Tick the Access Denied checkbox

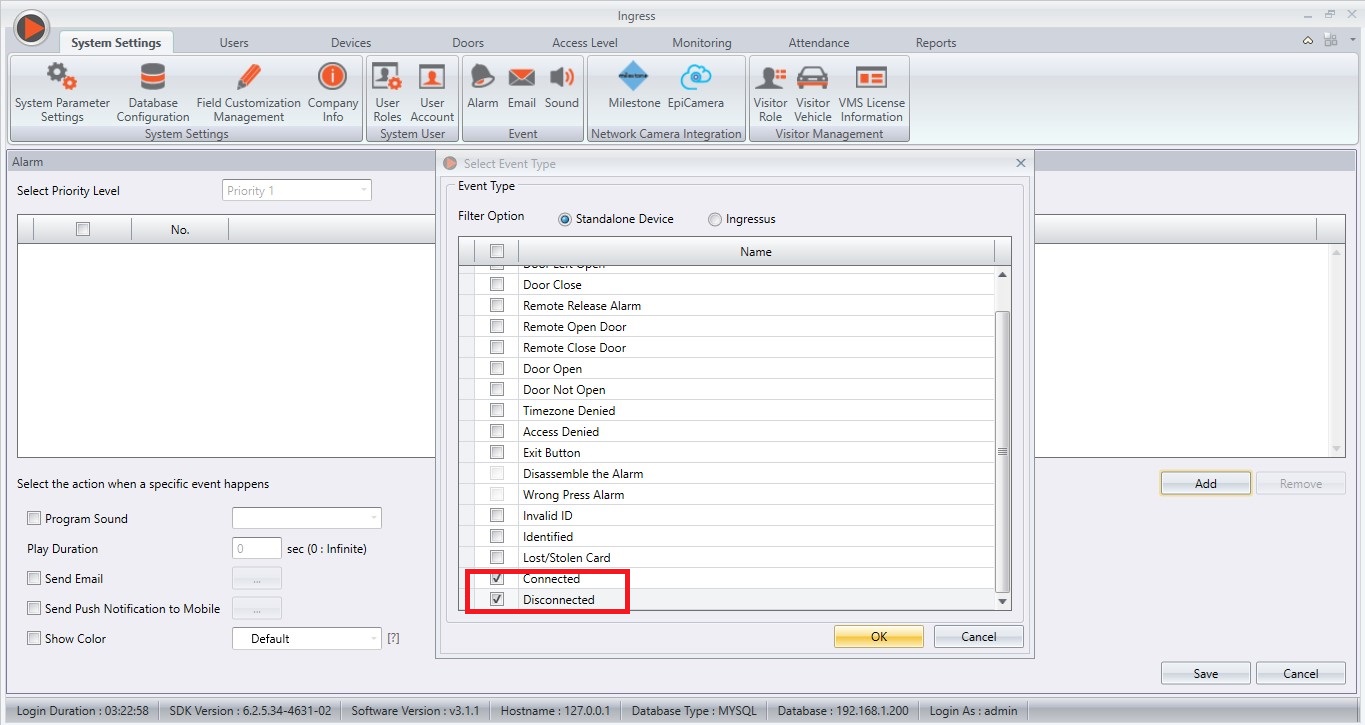pyautogui.click(x=497, y=432)
